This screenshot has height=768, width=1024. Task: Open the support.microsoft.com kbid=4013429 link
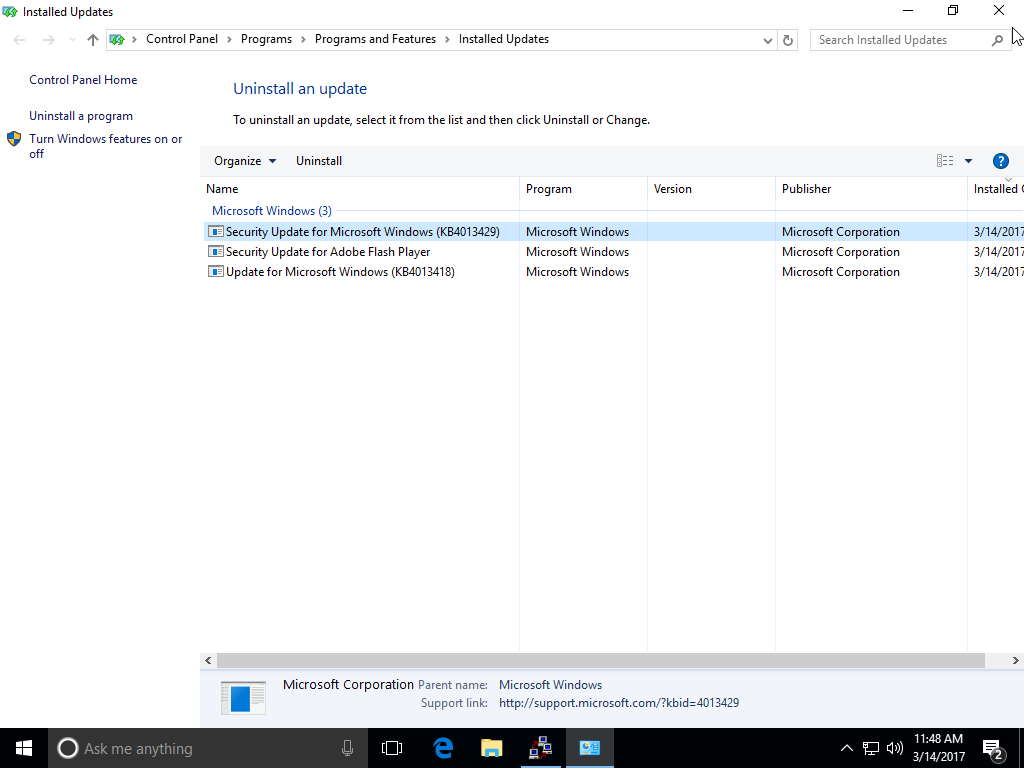tap(619, 703)
